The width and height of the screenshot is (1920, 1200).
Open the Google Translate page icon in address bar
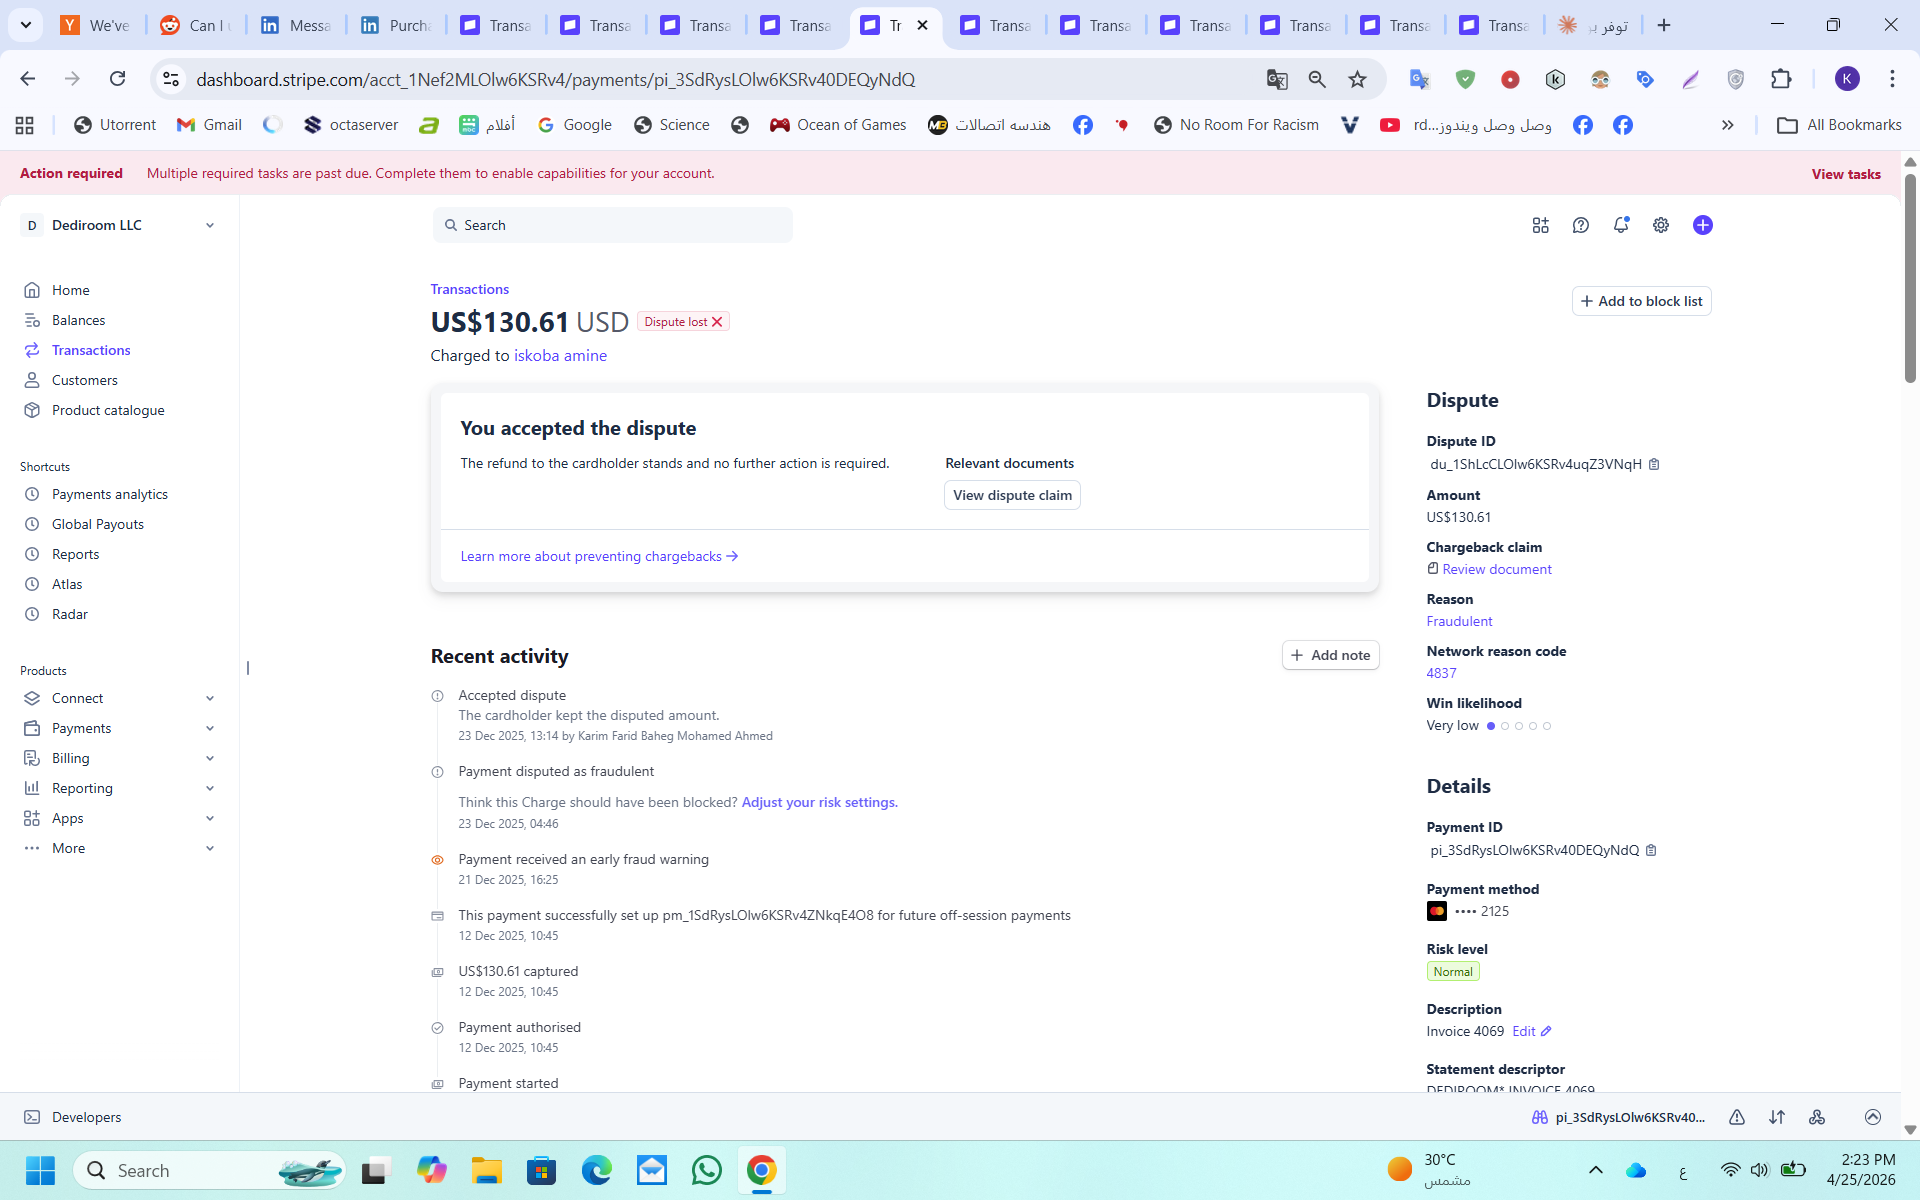pos(1277,79)
